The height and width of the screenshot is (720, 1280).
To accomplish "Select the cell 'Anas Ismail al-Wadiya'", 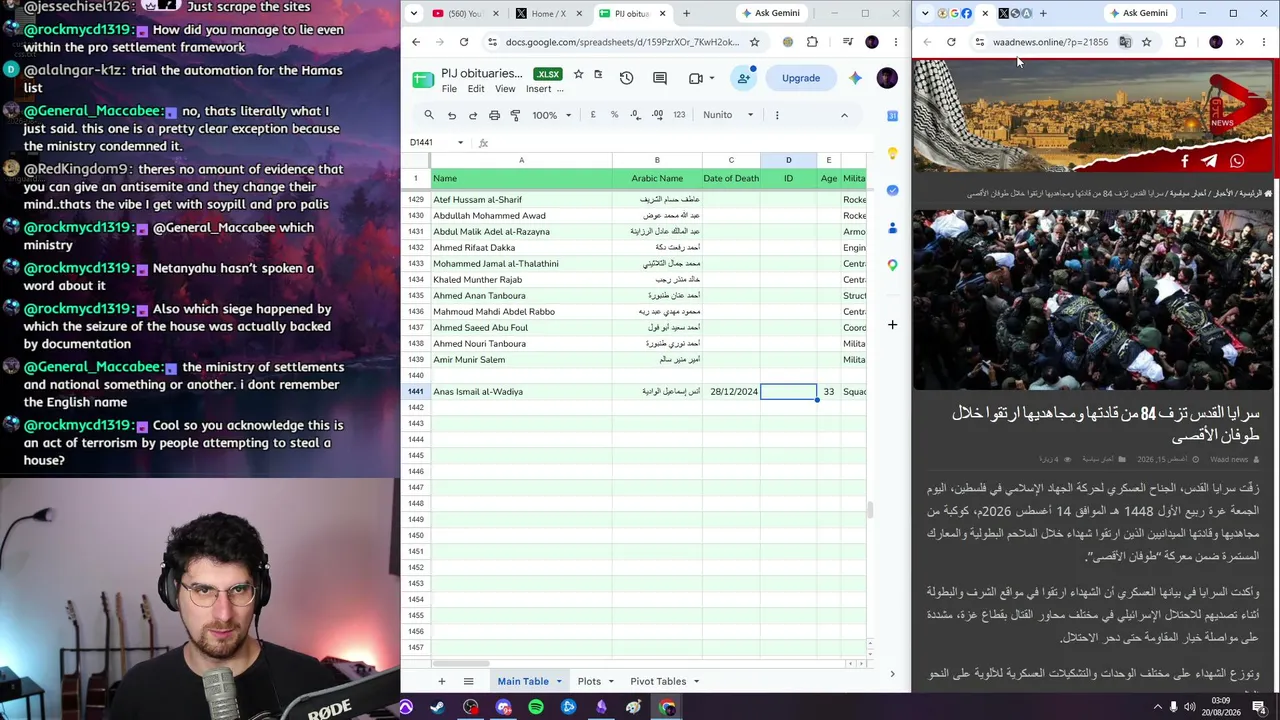I will coord(521,391).
